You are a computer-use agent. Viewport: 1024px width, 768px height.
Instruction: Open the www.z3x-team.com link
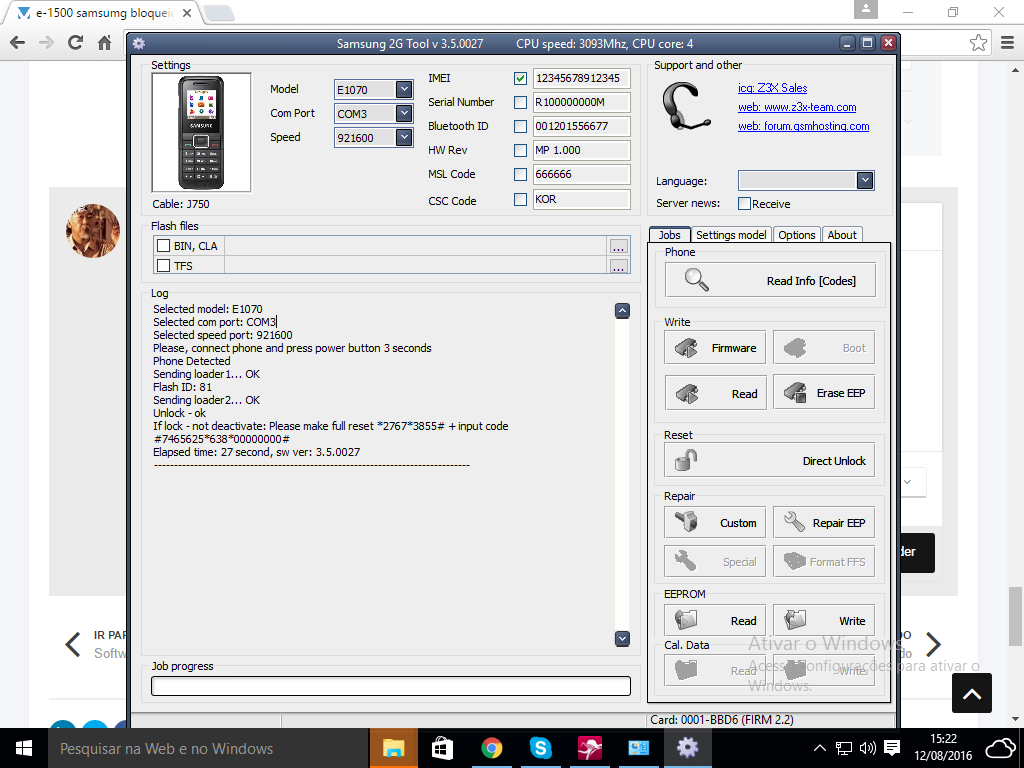click(797, 107)
